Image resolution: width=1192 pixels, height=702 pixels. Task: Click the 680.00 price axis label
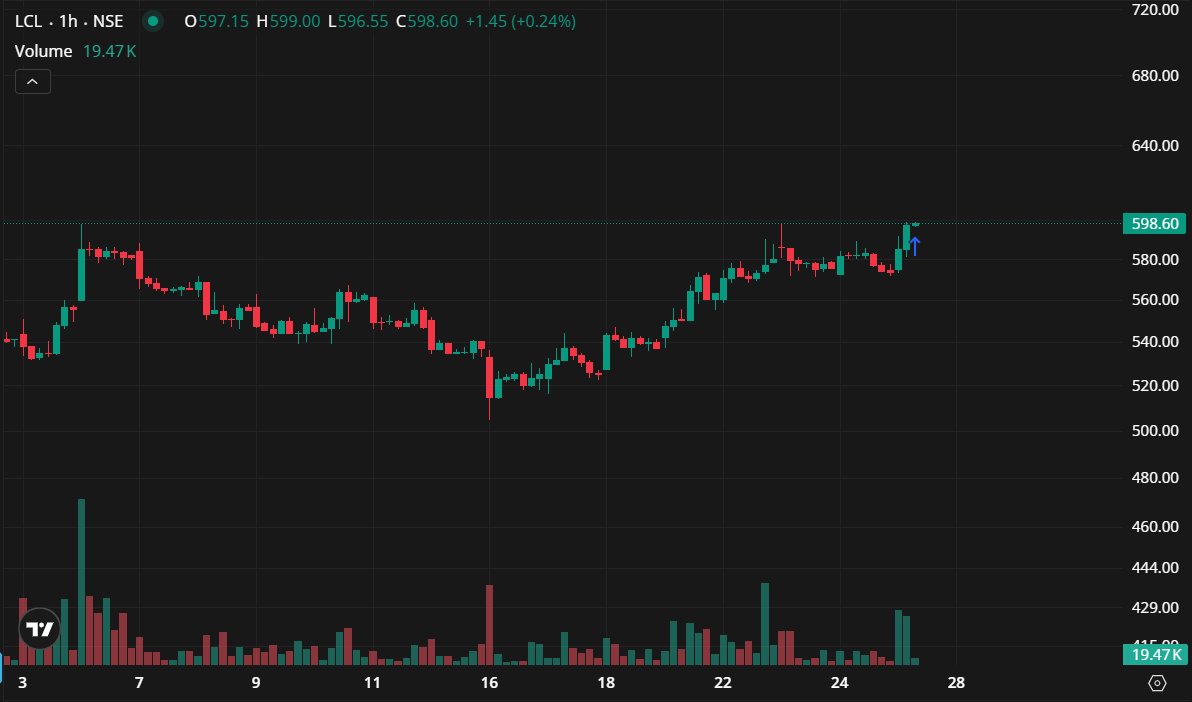click(x=1155, y=75)
